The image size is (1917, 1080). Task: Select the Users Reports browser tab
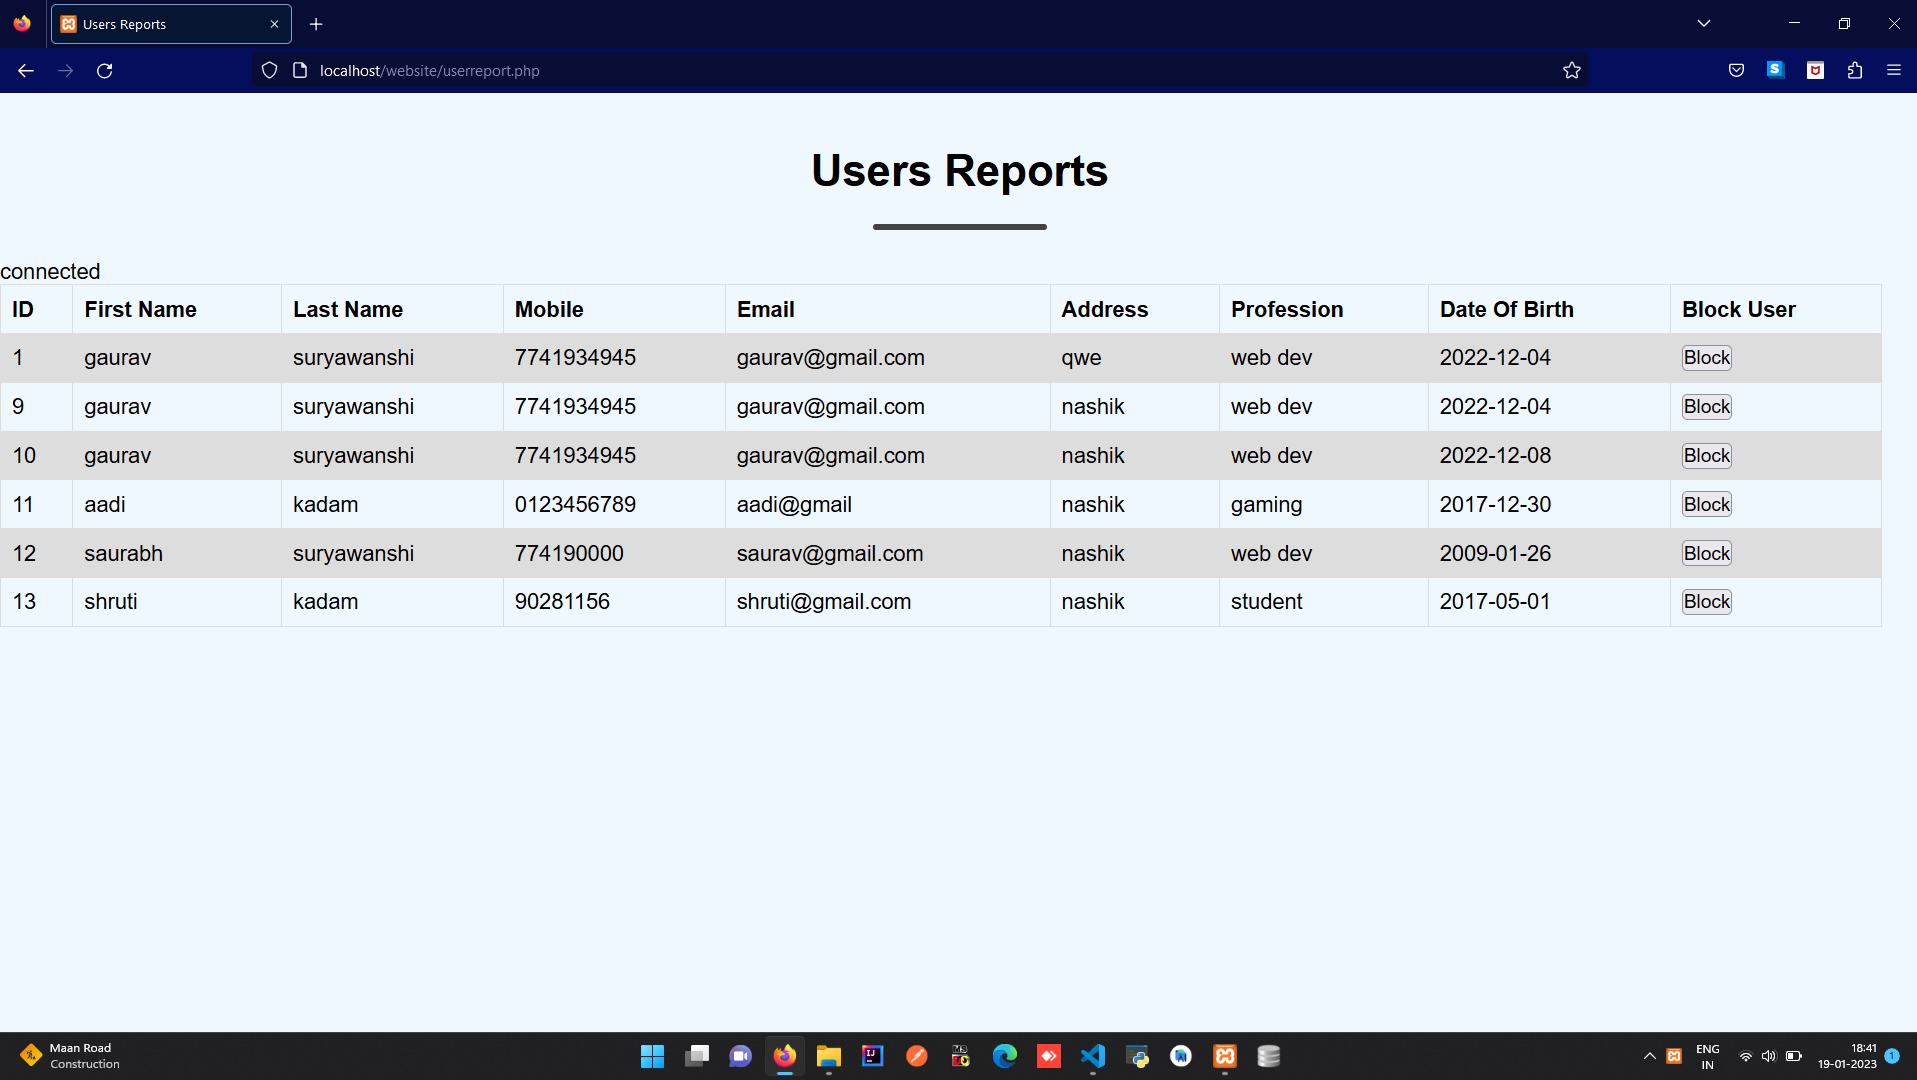click(150, 23)
